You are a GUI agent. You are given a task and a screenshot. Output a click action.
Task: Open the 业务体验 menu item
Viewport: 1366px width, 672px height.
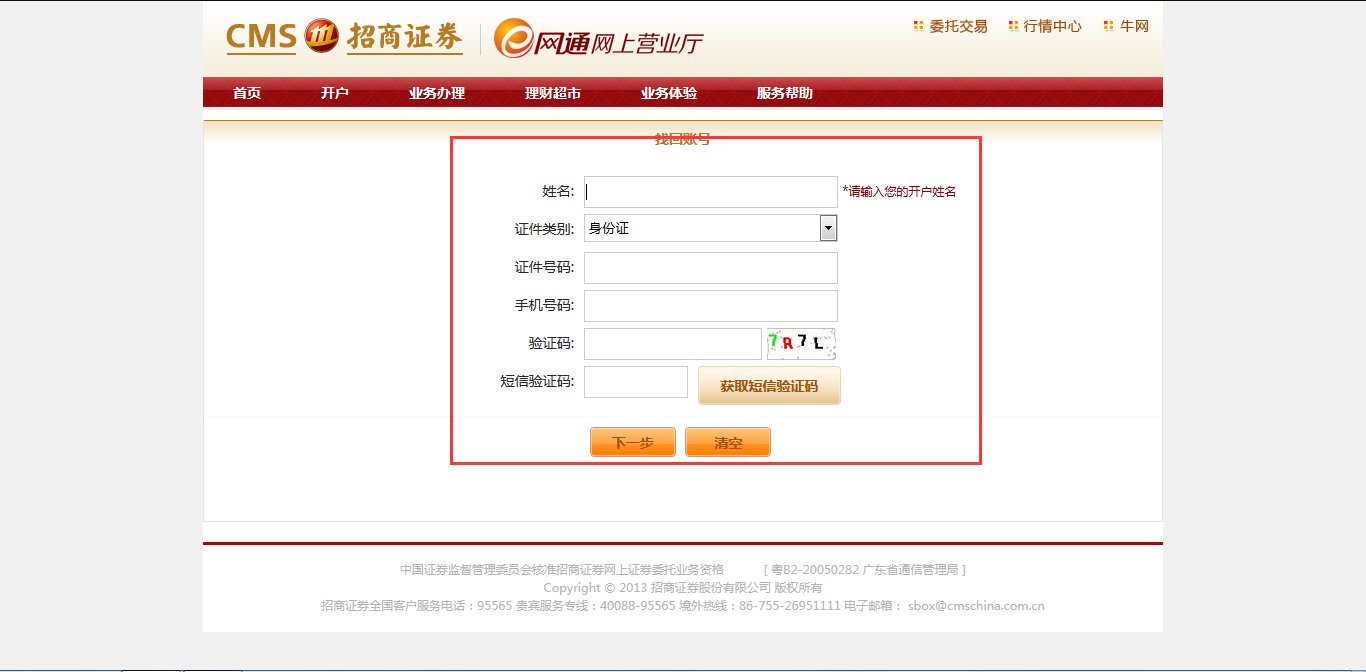point(667,92)
